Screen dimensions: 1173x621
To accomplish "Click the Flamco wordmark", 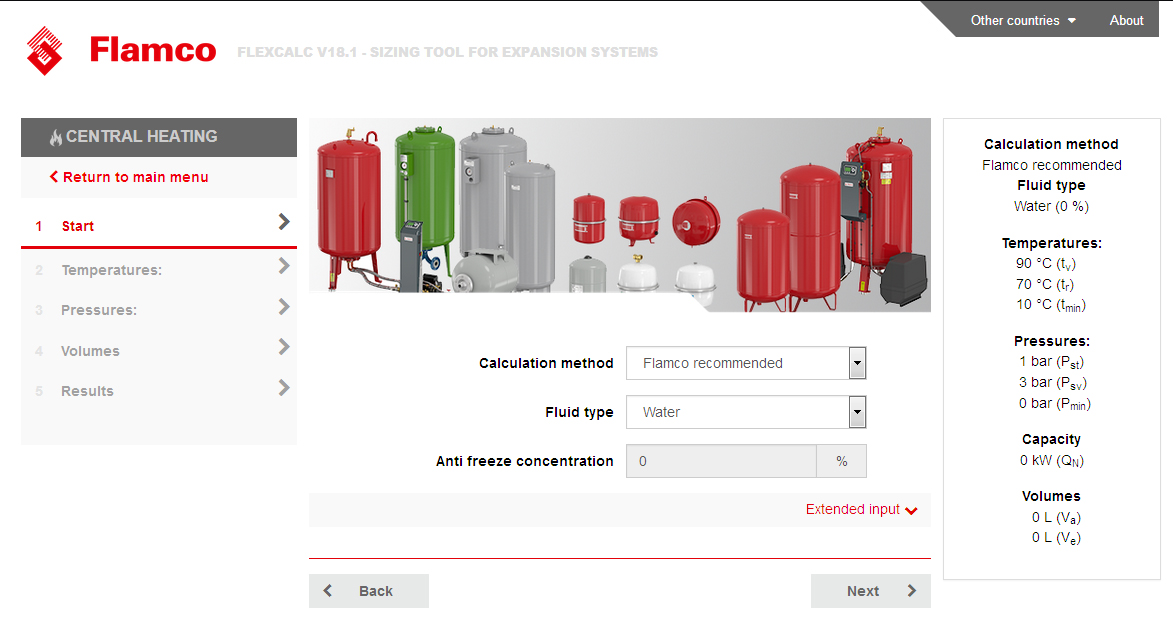I will point(153,50).
